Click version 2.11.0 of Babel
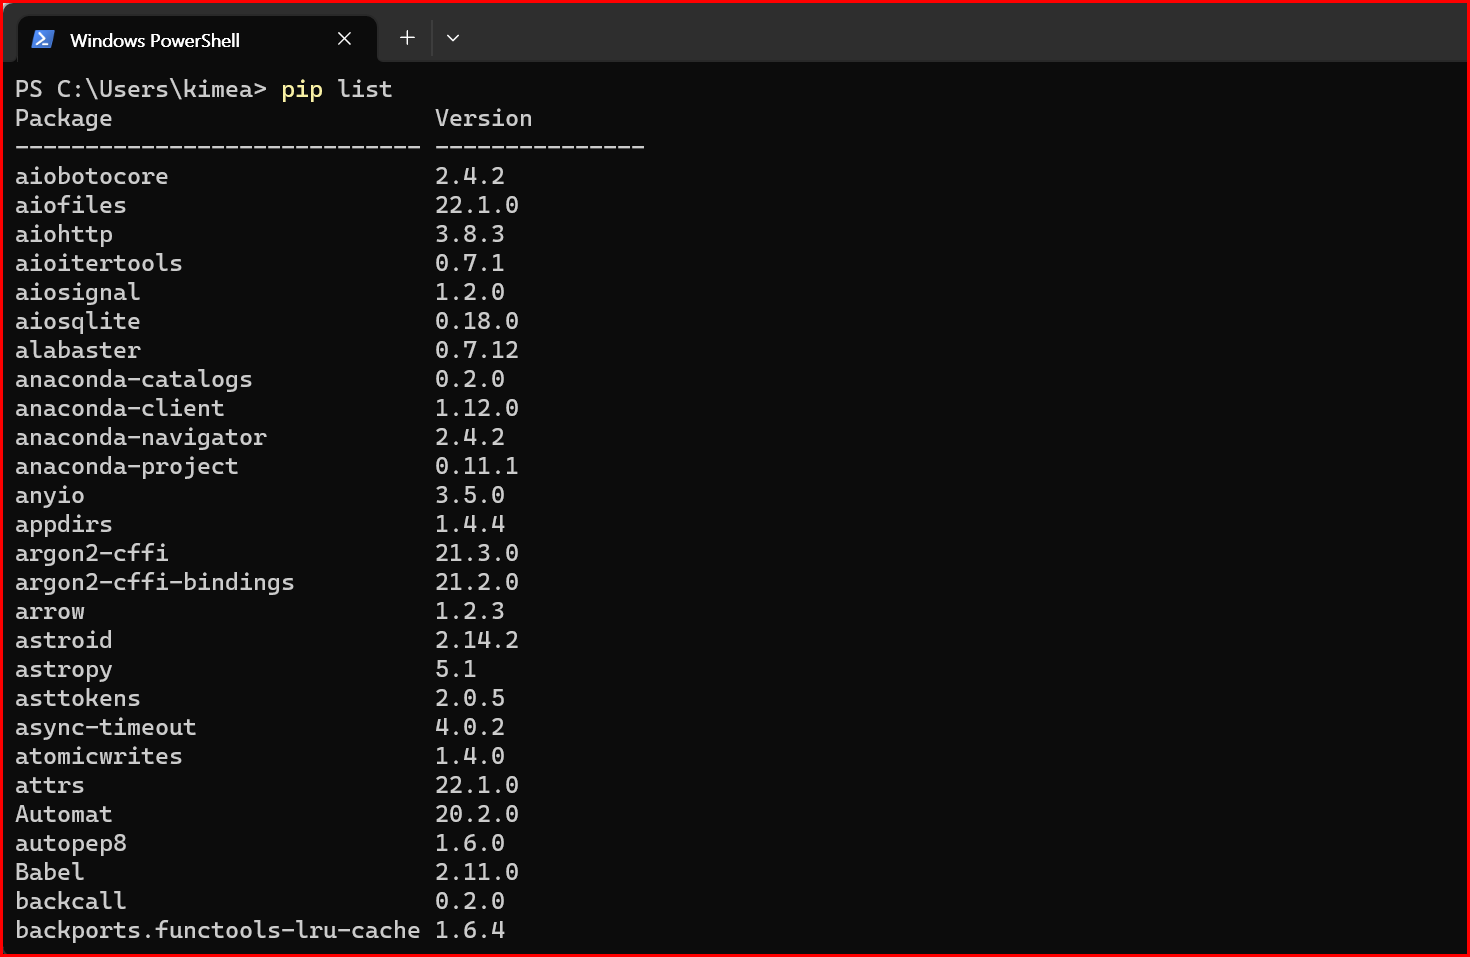The width and height of the screenshot is (1470, 957). 476,872
